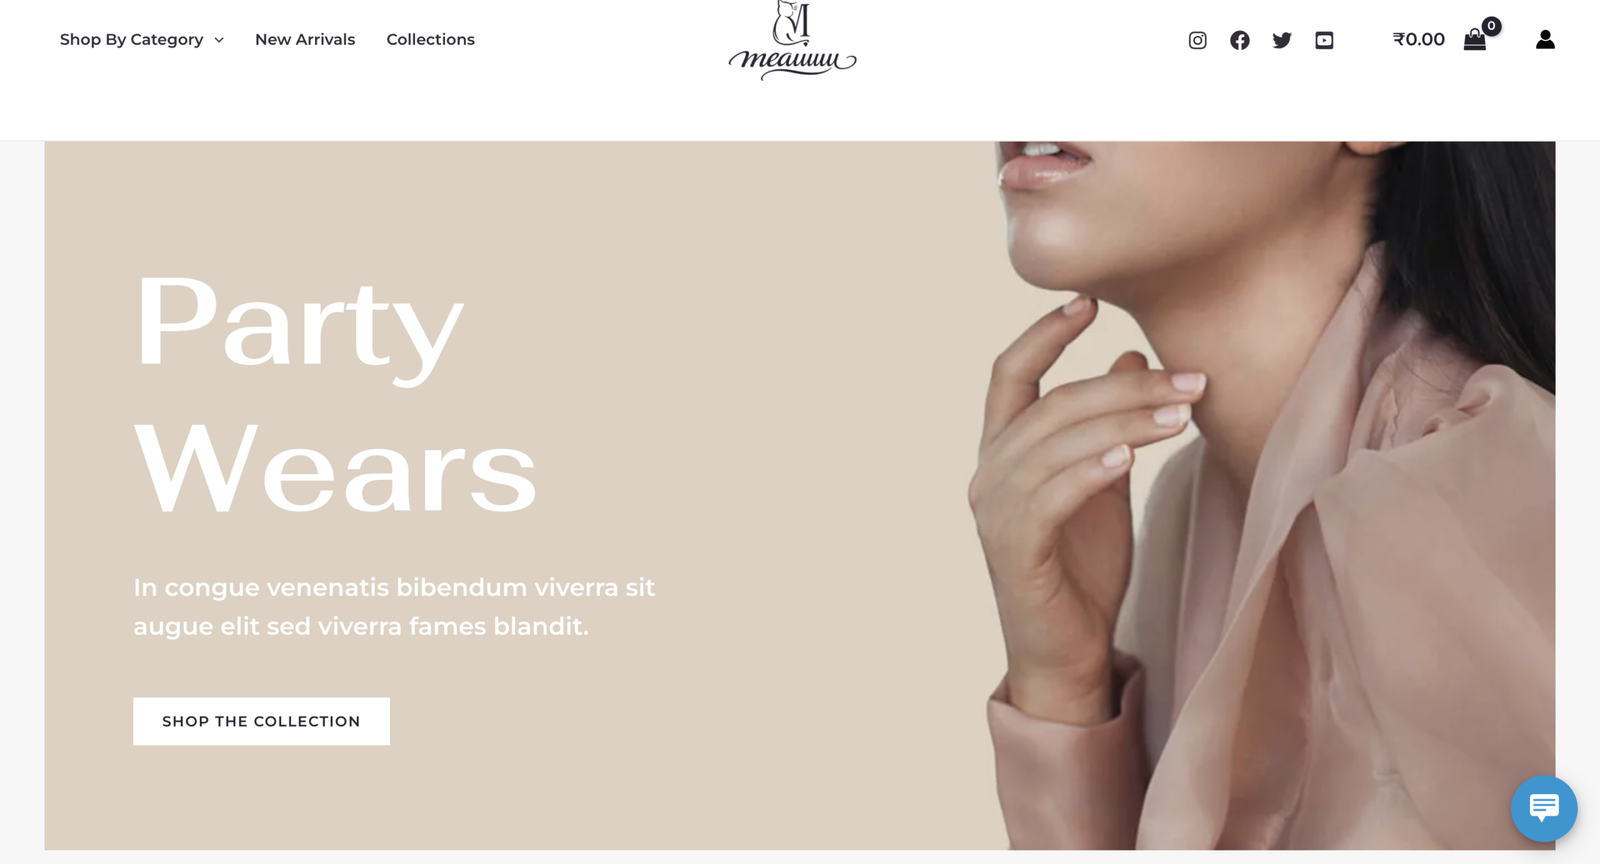
Task: Click the ₹0.00 cart total link
Action: pos(1418,39)
